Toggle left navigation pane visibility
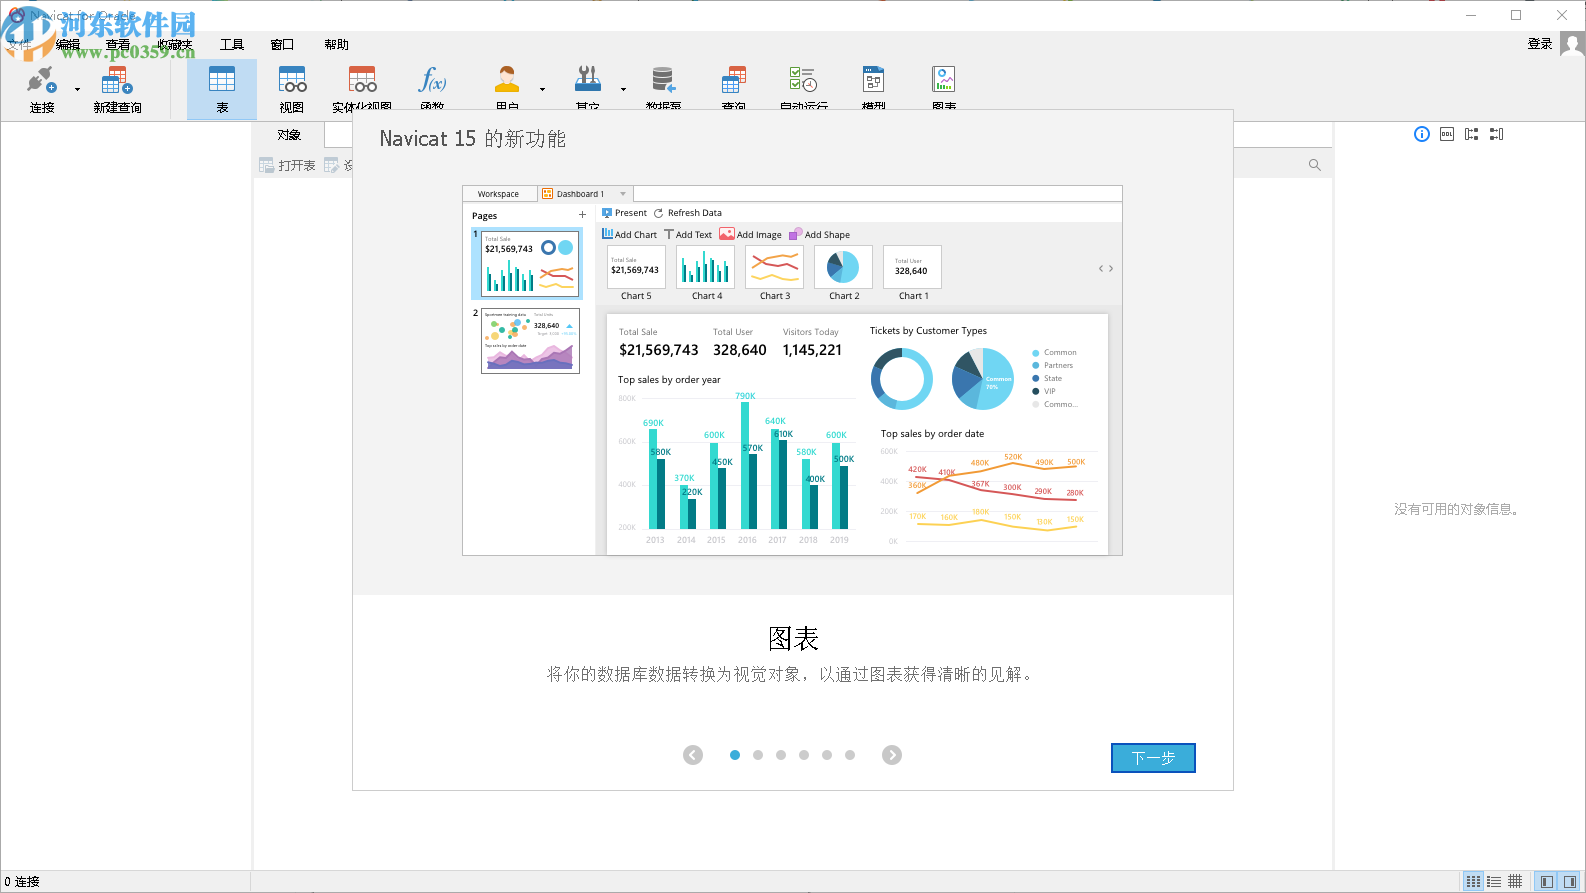The width and height of the screenshot is (1586, 893). coord(1547,881)
